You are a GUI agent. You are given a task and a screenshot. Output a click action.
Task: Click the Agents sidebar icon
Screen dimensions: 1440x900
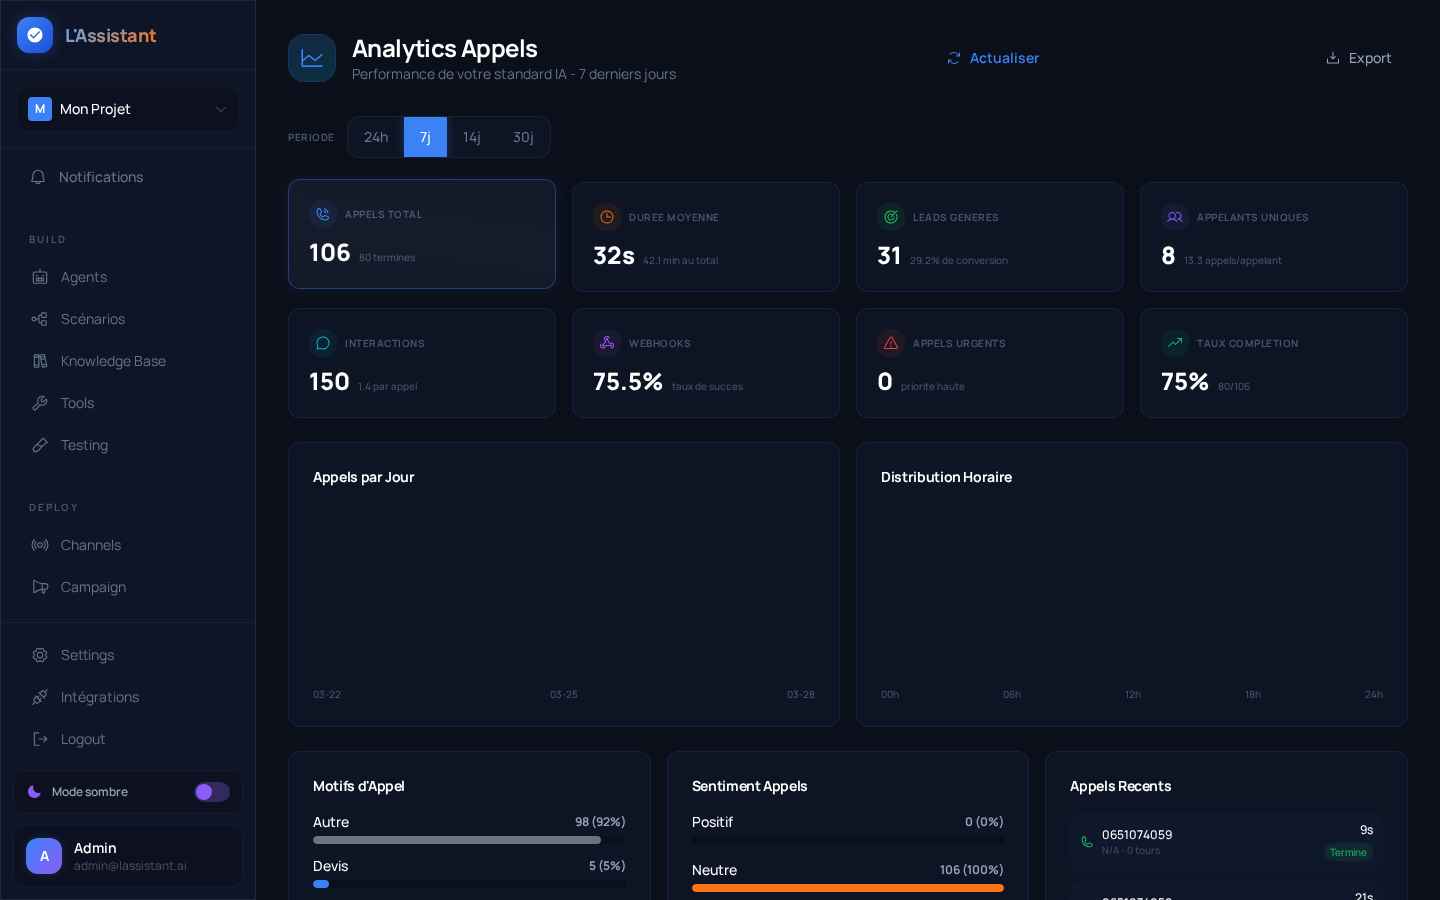click(x=40, y=277)
